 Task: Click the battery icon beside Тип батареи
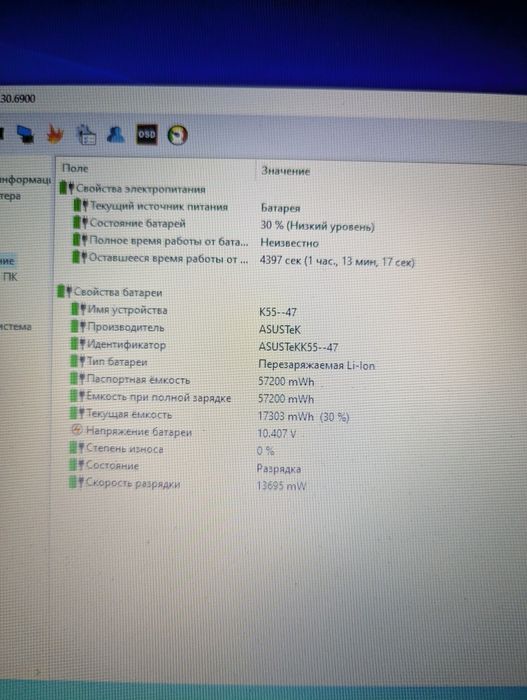(x=78, y=361)
